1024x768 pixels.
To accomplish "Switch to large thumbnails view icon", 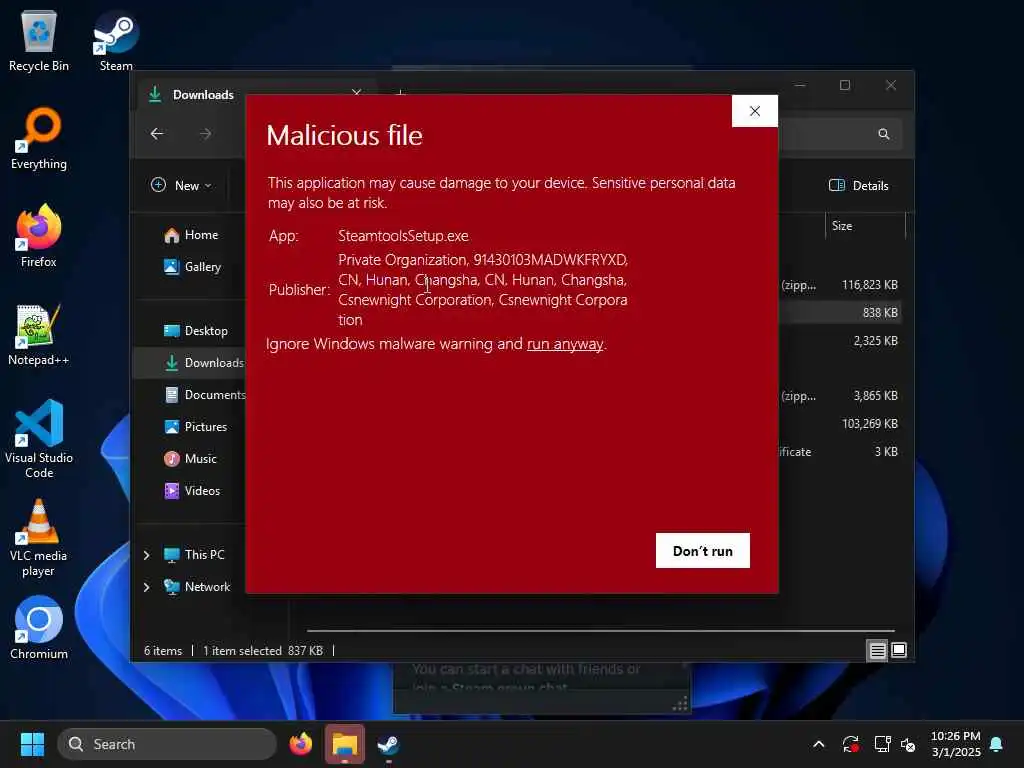I will (899, 650).
